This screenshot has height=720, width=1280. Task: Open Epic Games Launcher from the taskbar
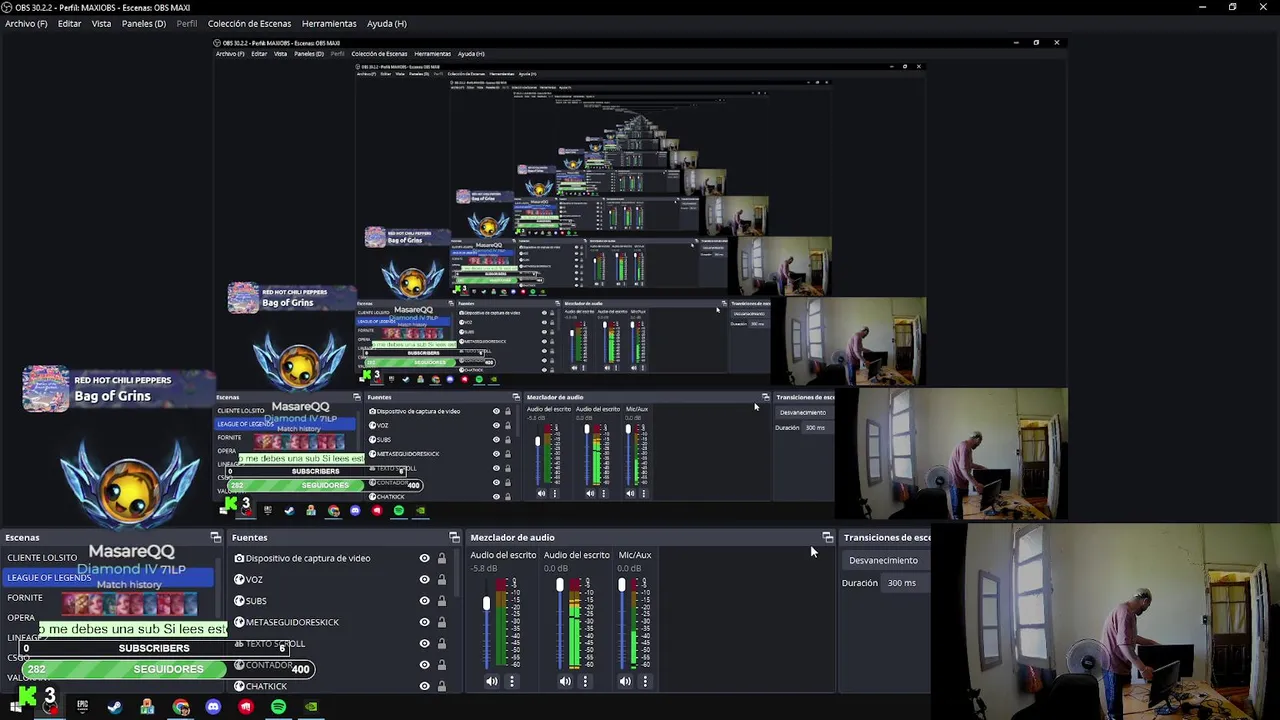click(x=82, y=707)
